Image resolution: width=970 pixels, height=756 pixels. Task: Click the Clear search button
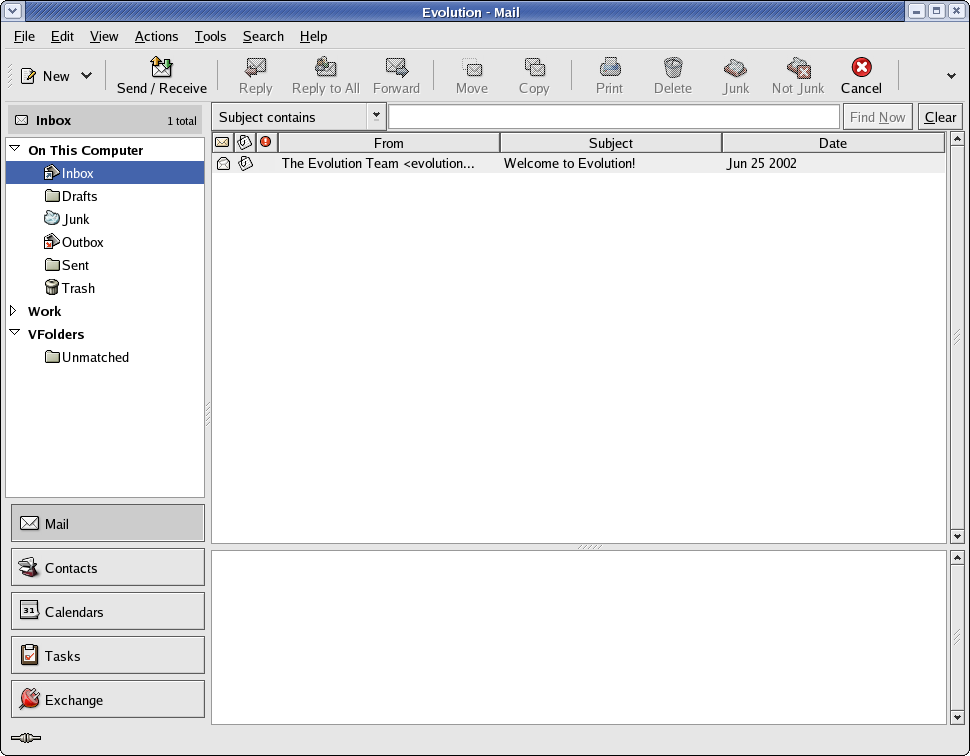[x=940, y=117]
